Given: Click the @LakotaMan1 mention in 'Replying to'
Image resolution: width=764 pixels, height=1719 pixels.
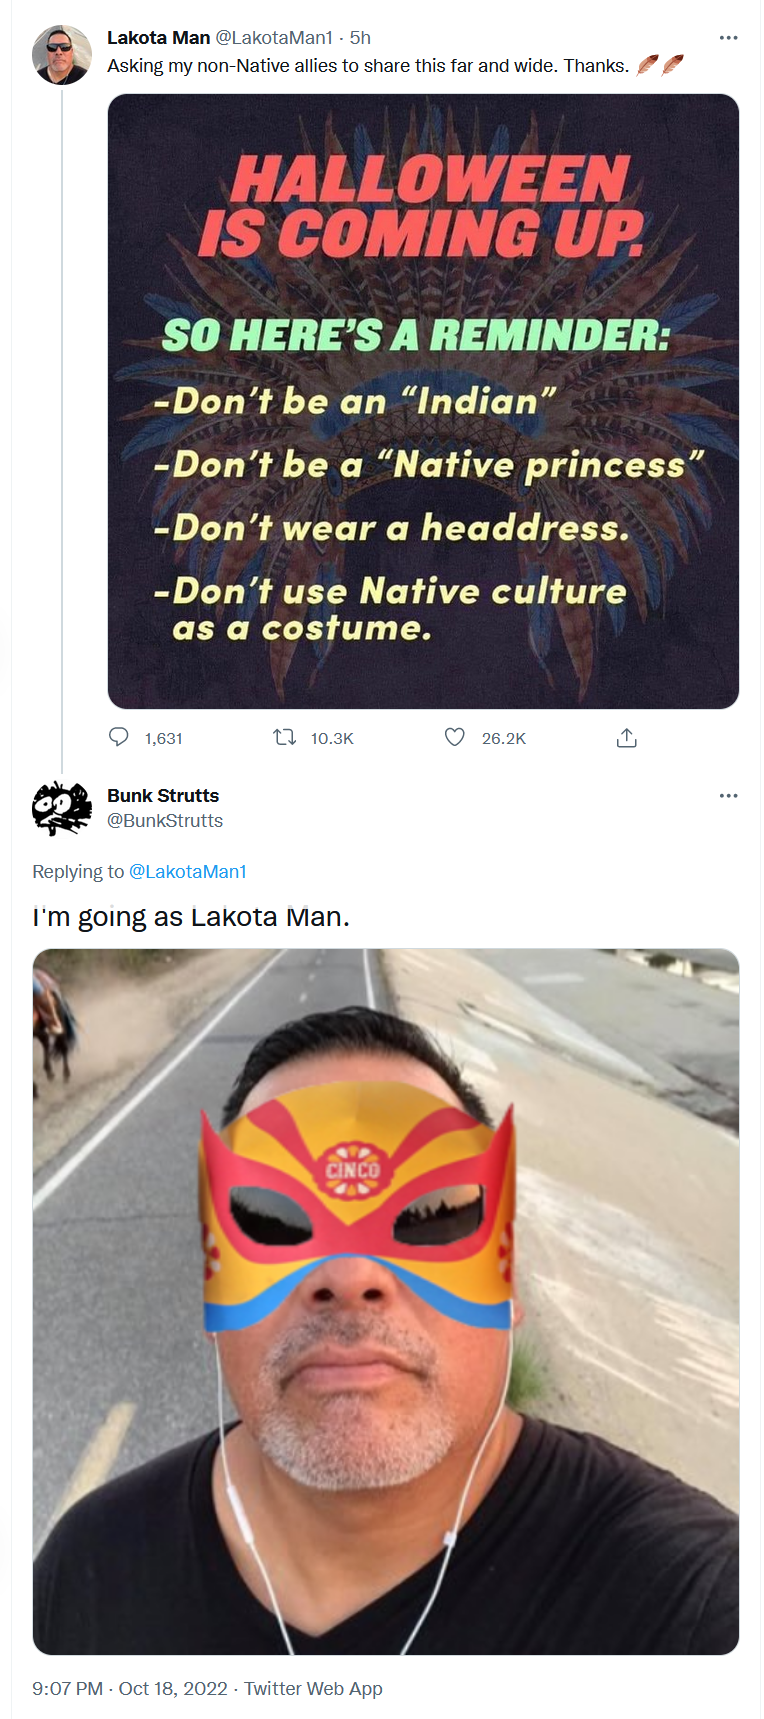Looking at the screenshot, I should (x=188, y=872).
